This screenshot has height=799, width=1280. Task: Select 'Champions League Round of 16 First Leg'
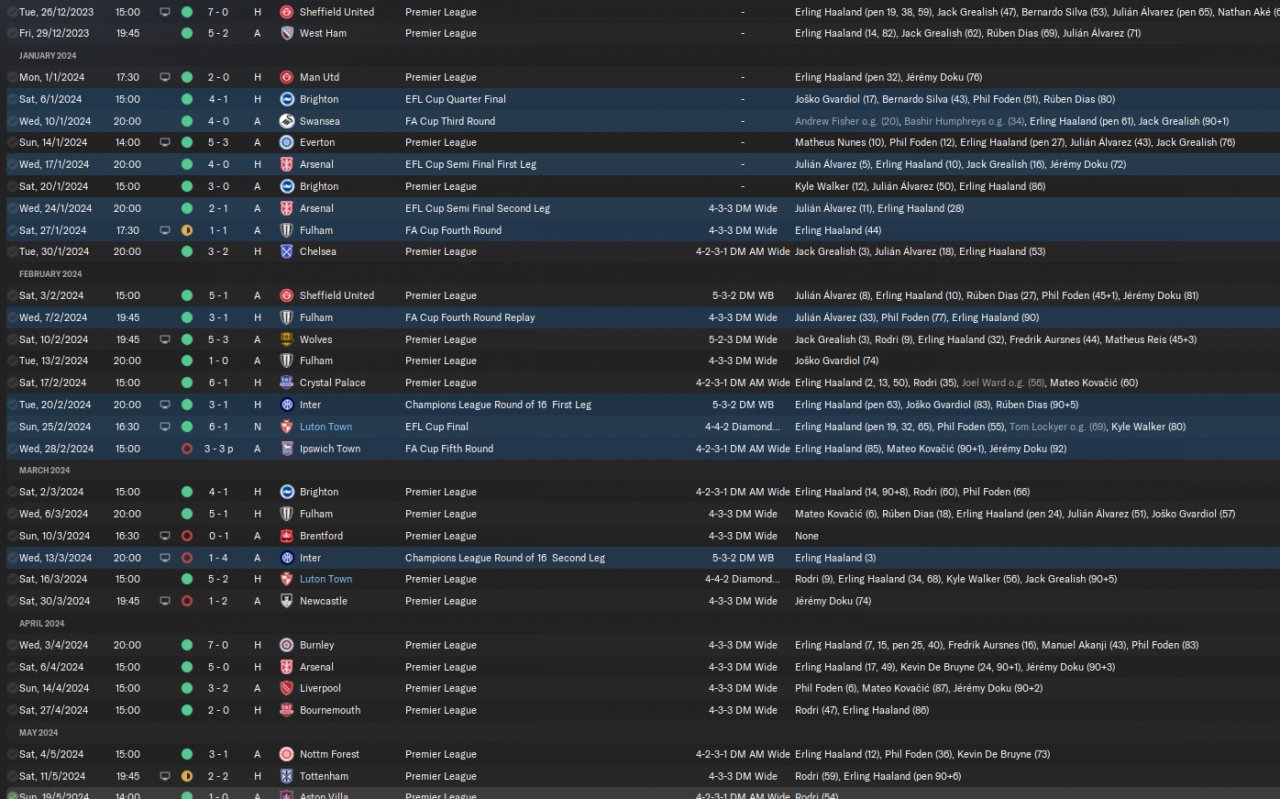pos(498,404)
